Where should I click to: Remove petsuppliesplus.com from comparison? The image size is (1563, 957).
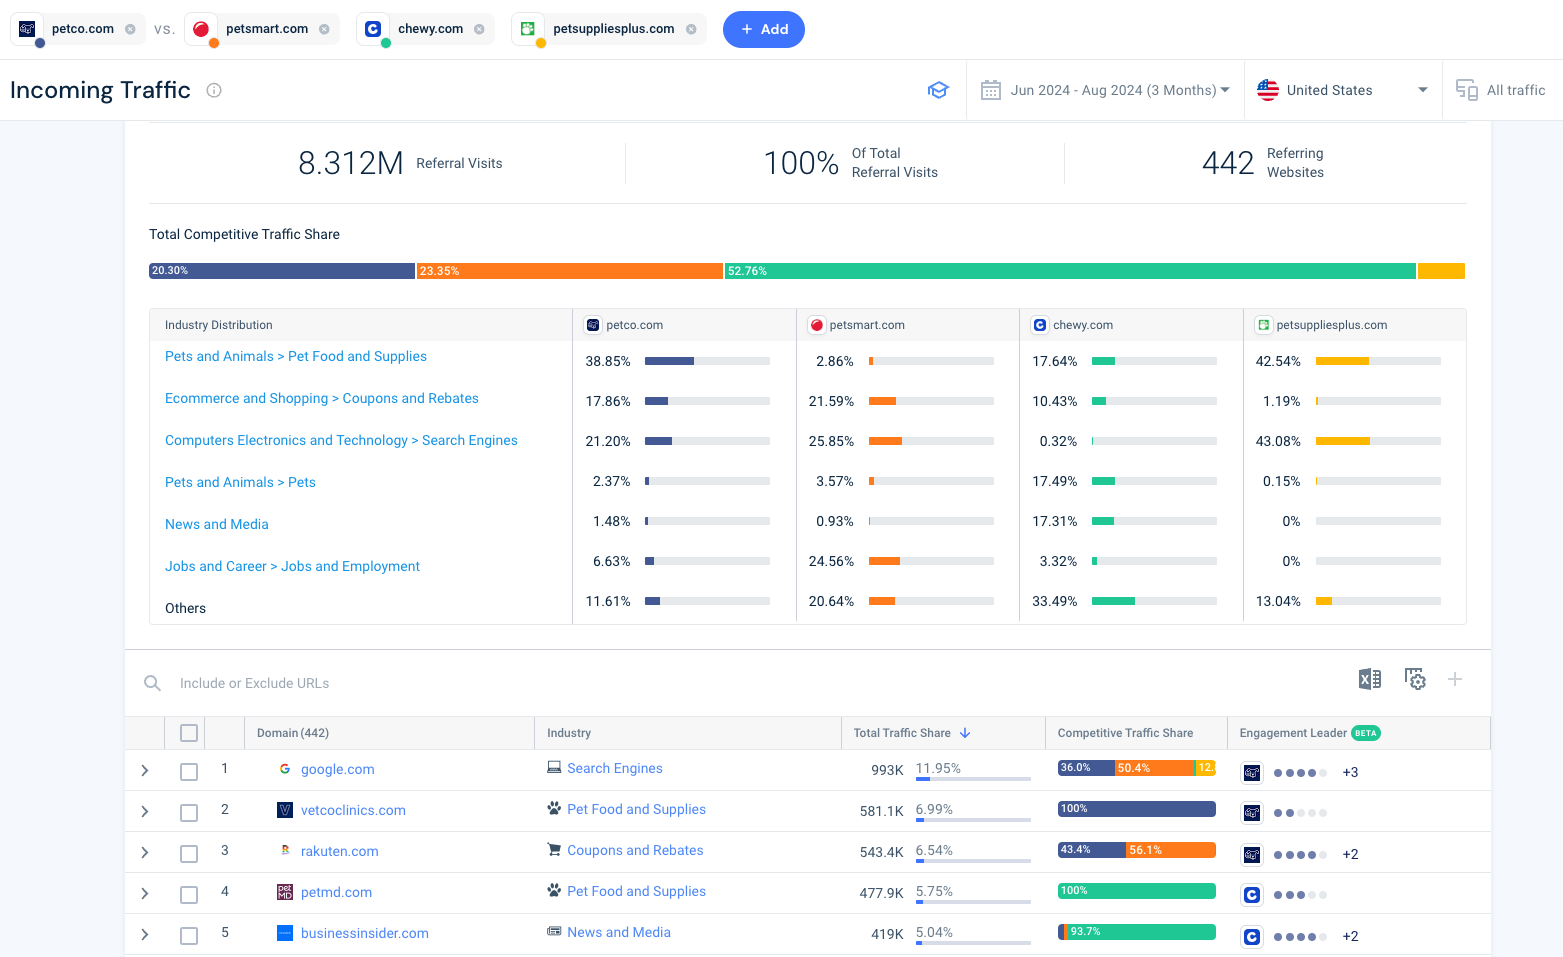pyautogui.click(x=691, y=29)
